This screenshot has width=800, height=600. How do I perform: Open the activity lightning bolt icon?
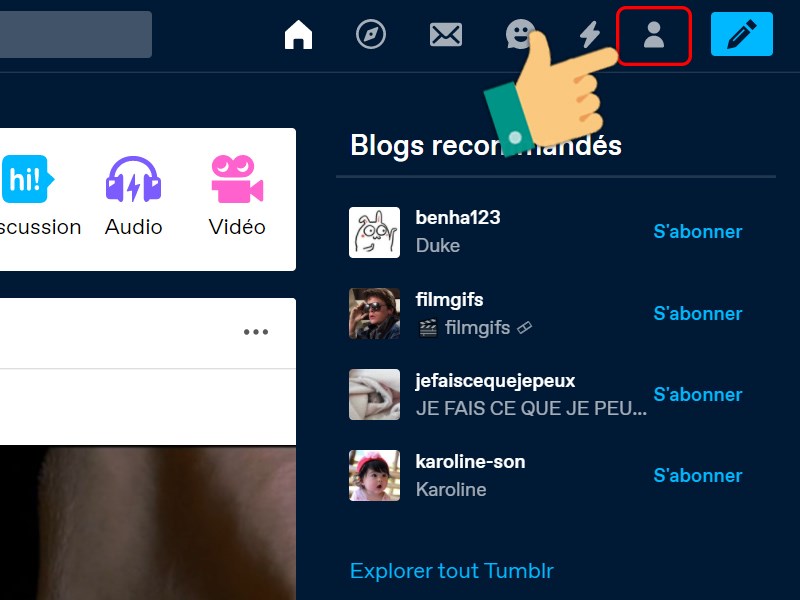tap(590, 35)
